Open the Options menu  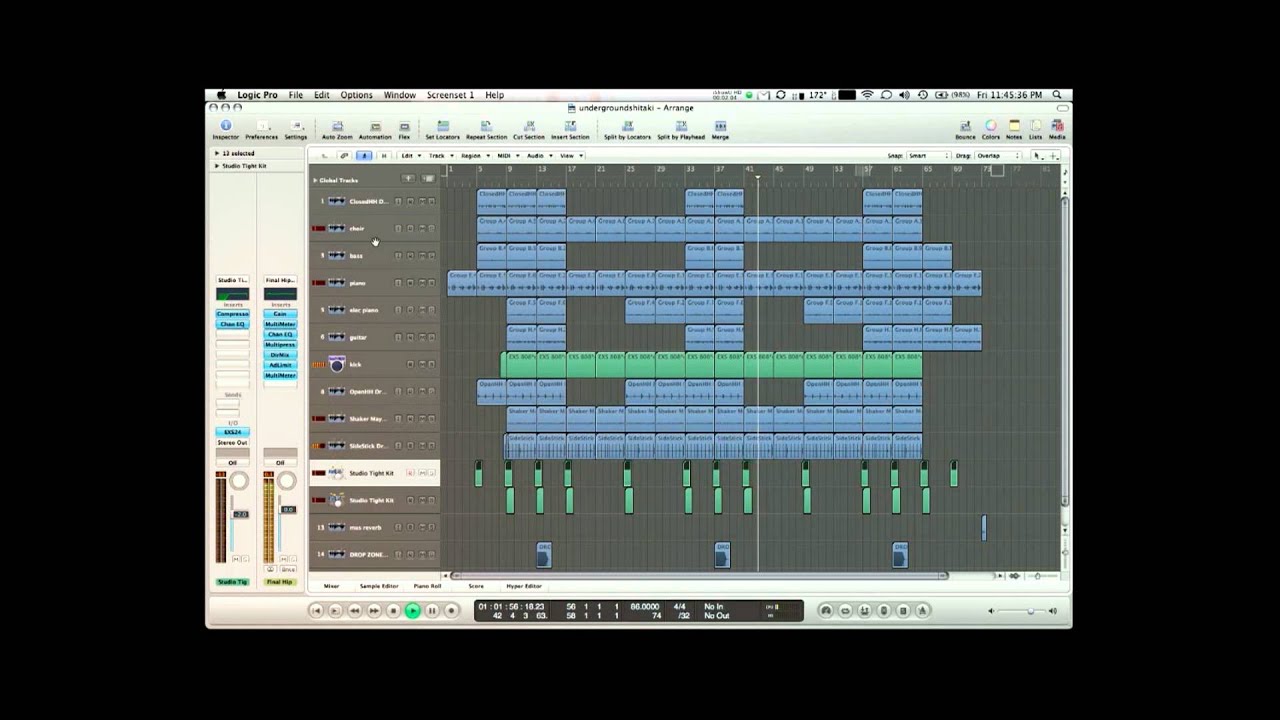point(356,95)
